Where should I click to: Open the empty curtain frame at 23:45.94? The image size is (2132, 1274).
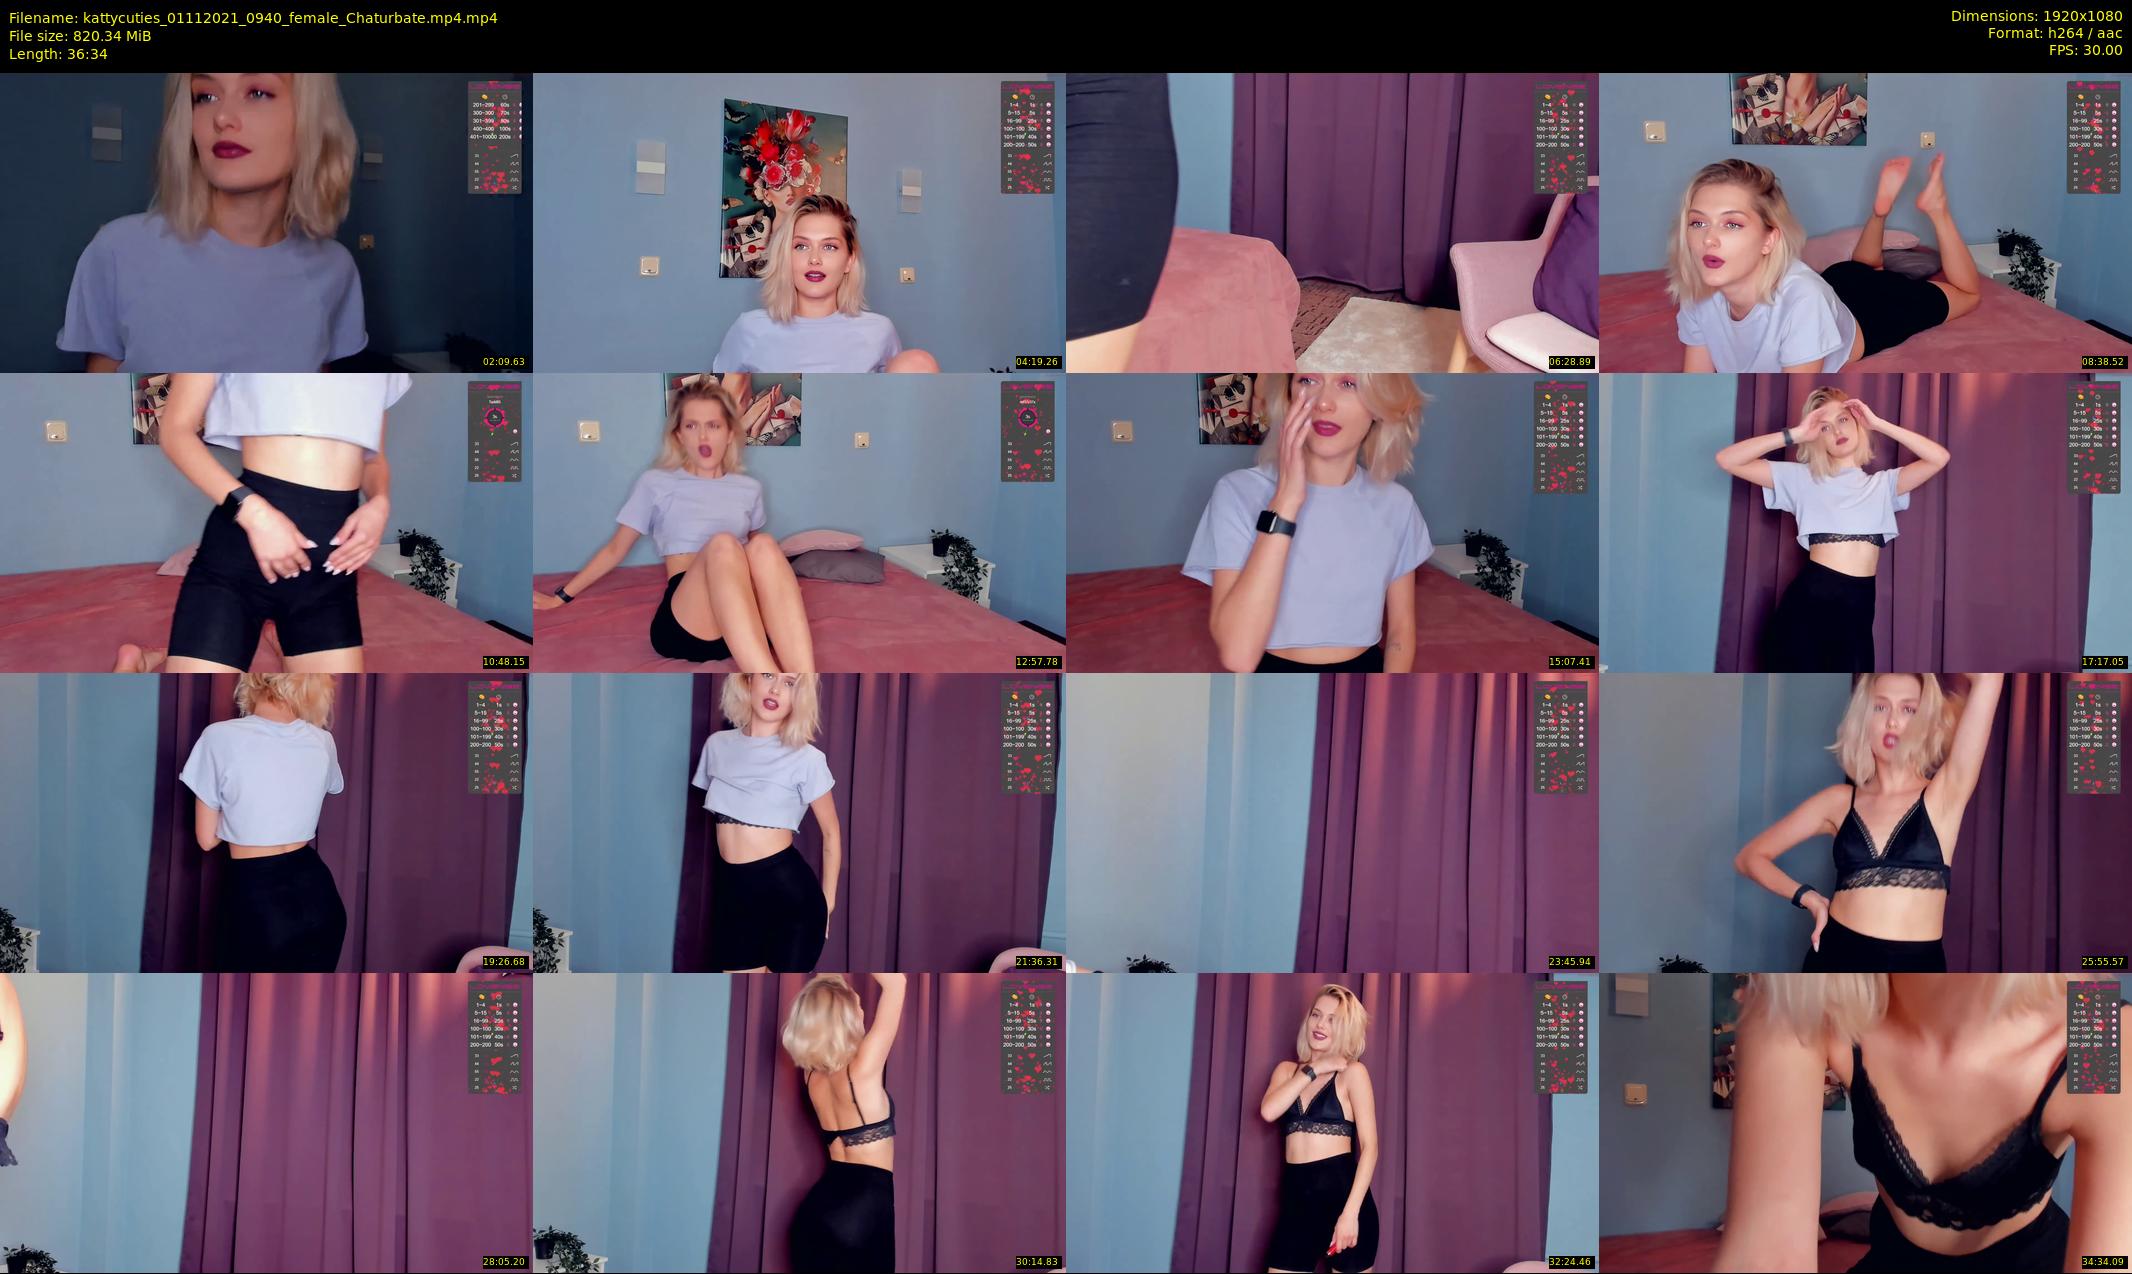click(x=1332, y=822)
